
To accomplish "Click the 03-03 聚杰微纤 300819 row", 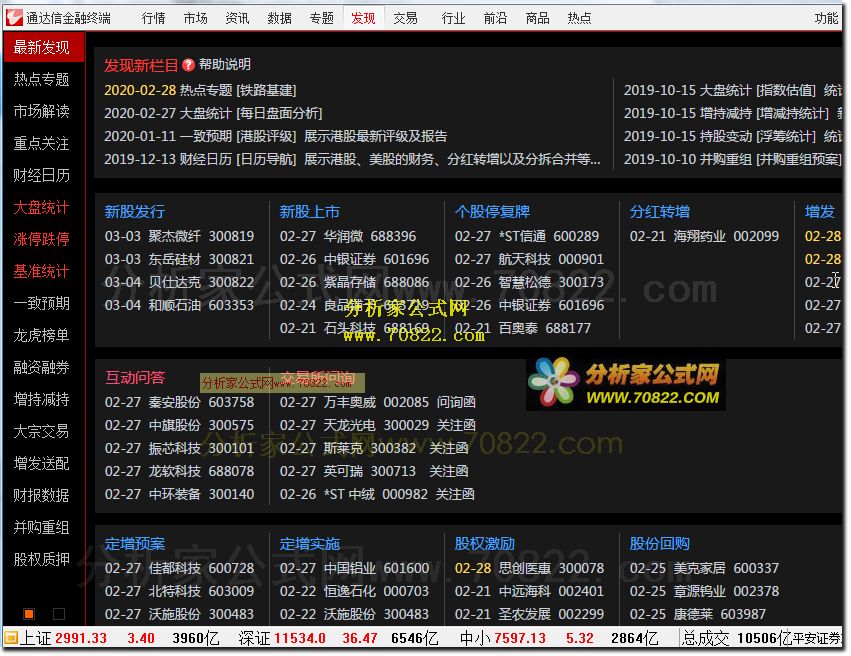I will pos(179,237).
